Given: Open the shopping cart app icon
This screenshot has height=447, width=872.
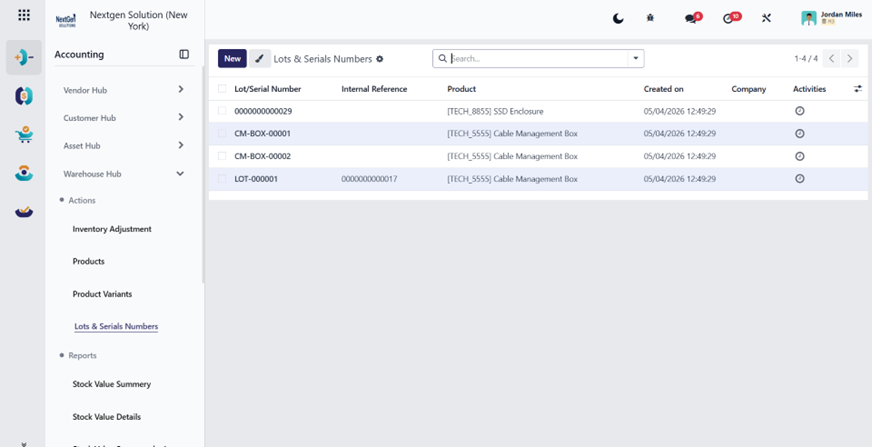Looking at the screenshot, I should (24, 135).
